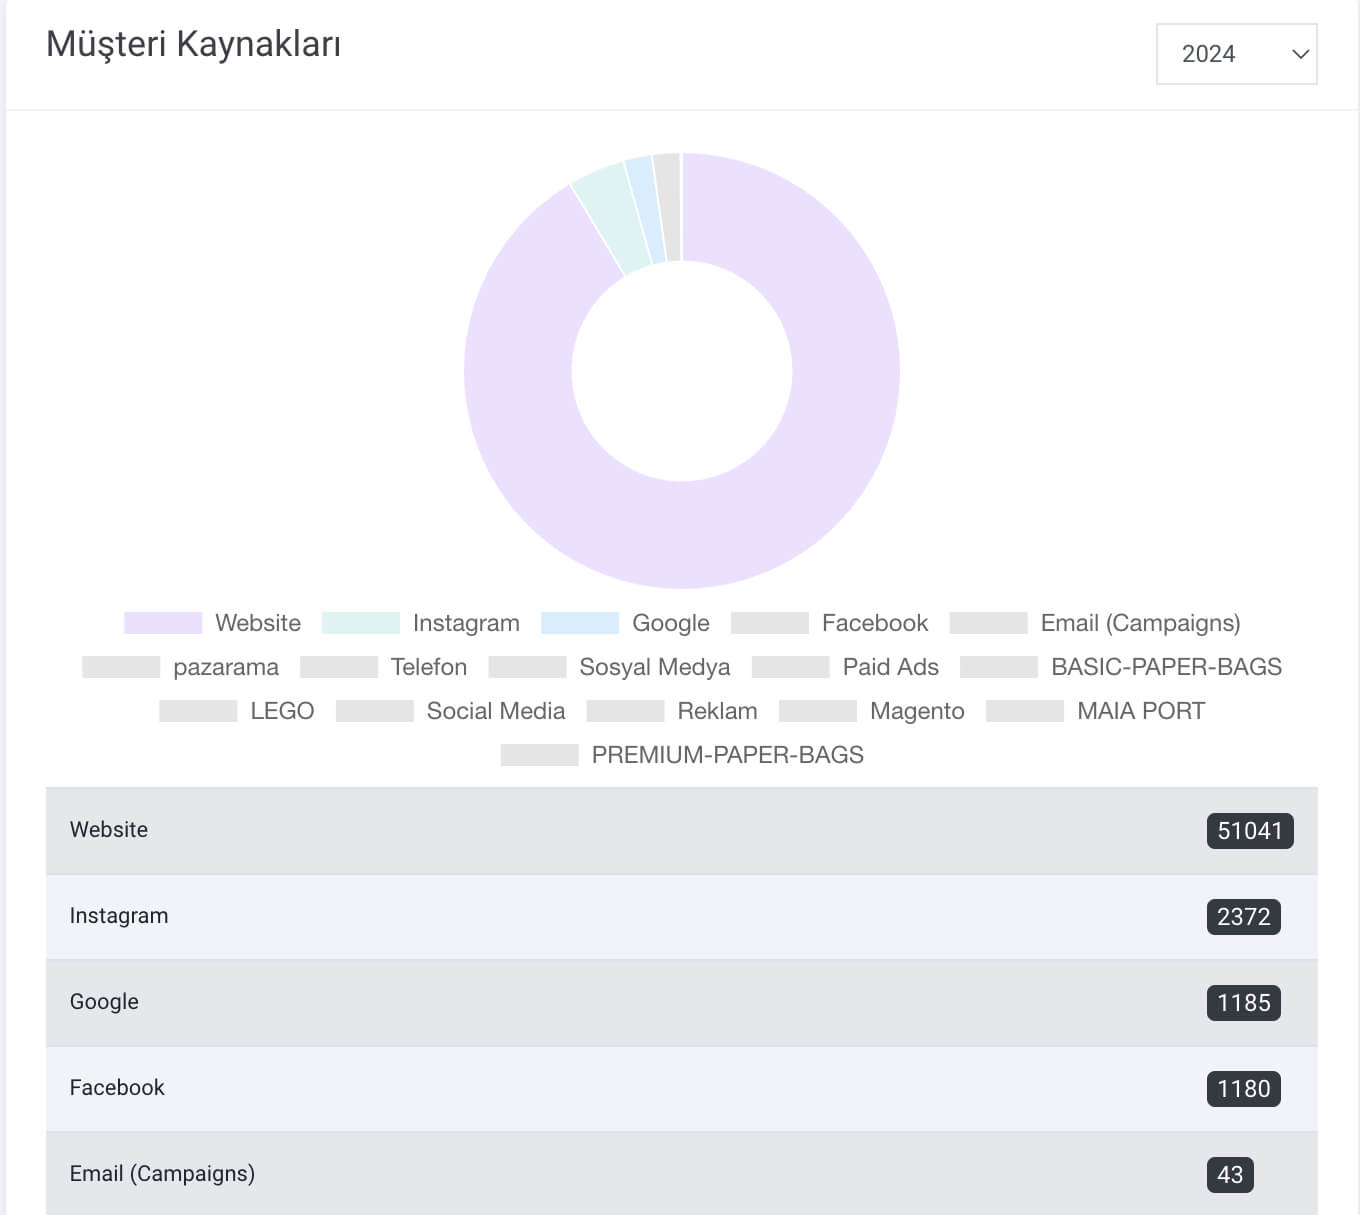This screenshot has height=1215, width=1360.
Task: Select the Google table row label
Action: 104,1002
